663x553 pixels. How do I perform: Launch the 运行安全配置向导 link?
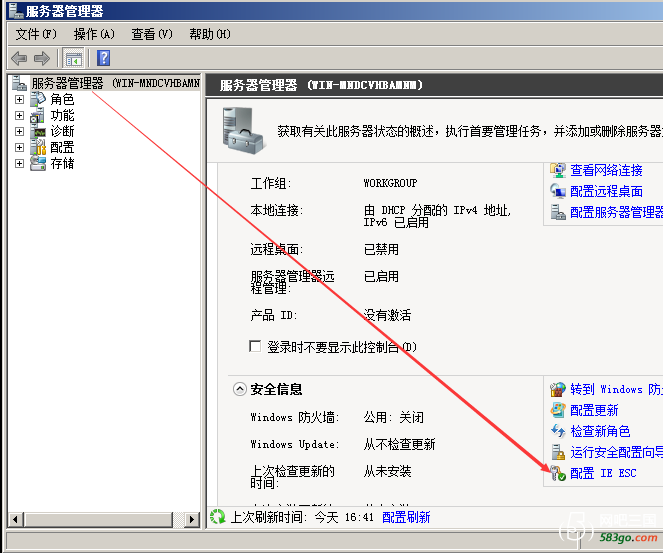616,452
